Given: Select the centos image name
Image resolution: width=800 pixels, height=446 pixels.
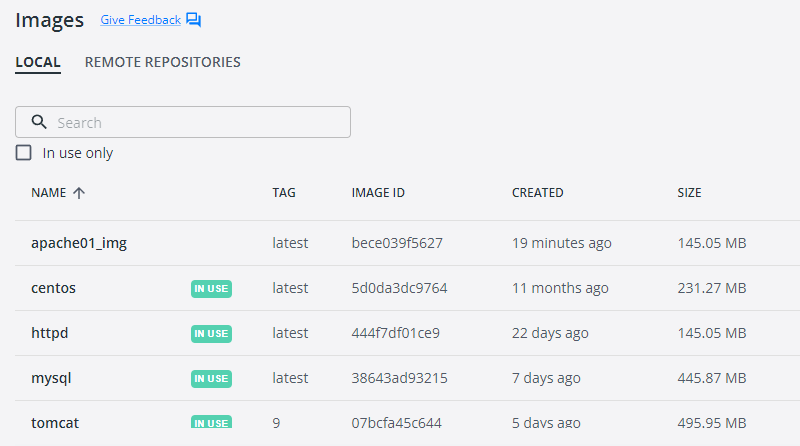Looking at the screenshot, I should (x=53, y=288).
